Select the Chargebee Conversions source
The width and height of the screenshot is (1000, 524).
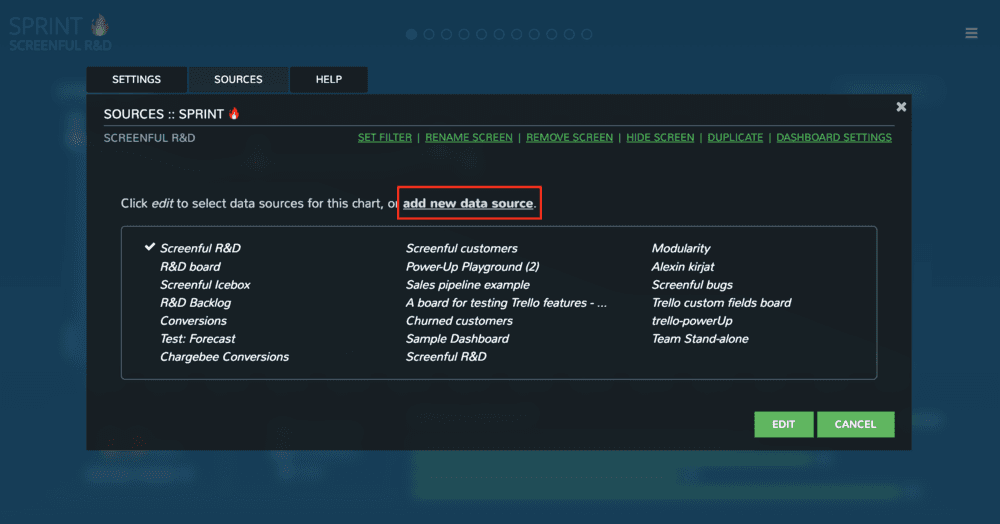click(x=224, y=357)
